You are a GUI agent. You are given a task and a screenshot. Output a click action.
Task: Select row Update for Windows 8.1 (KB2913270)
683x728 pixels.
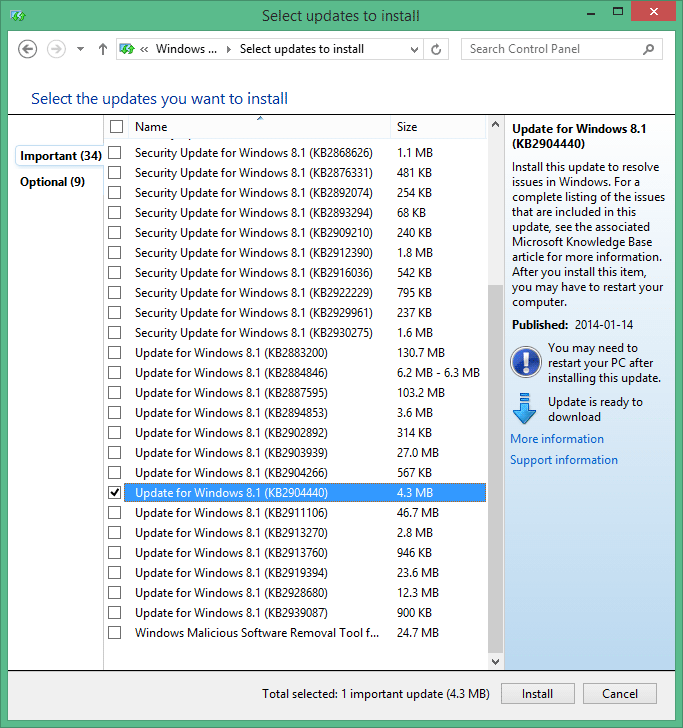click(305, 533)
